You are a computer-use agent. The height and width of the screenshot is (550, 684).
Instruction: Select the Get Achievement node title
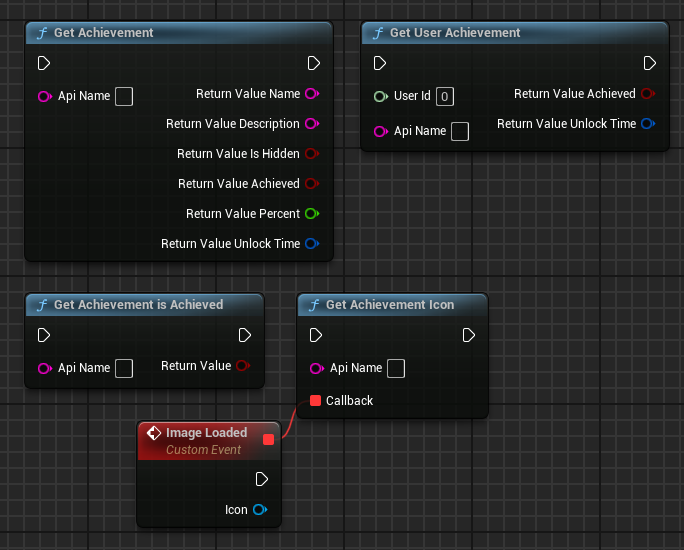pos(104,33)
